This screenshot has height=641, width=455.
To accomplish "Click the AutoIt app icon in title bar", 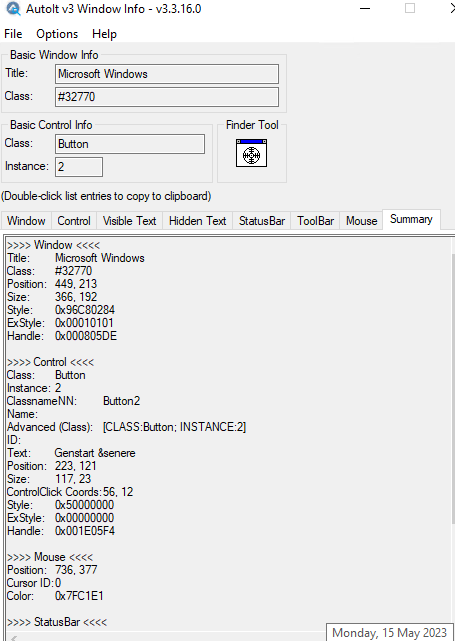I will pyautogui.click(x=13, y=9).
